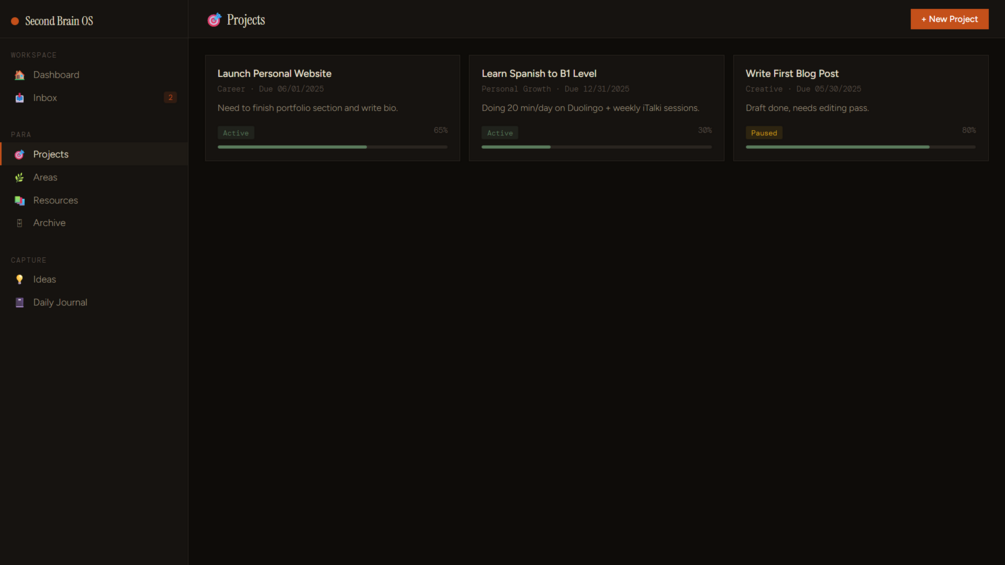Open the Daily Journal notebook icon
Image resolution: width=1005 pixels, height=565 pixels.
[19, 302]
